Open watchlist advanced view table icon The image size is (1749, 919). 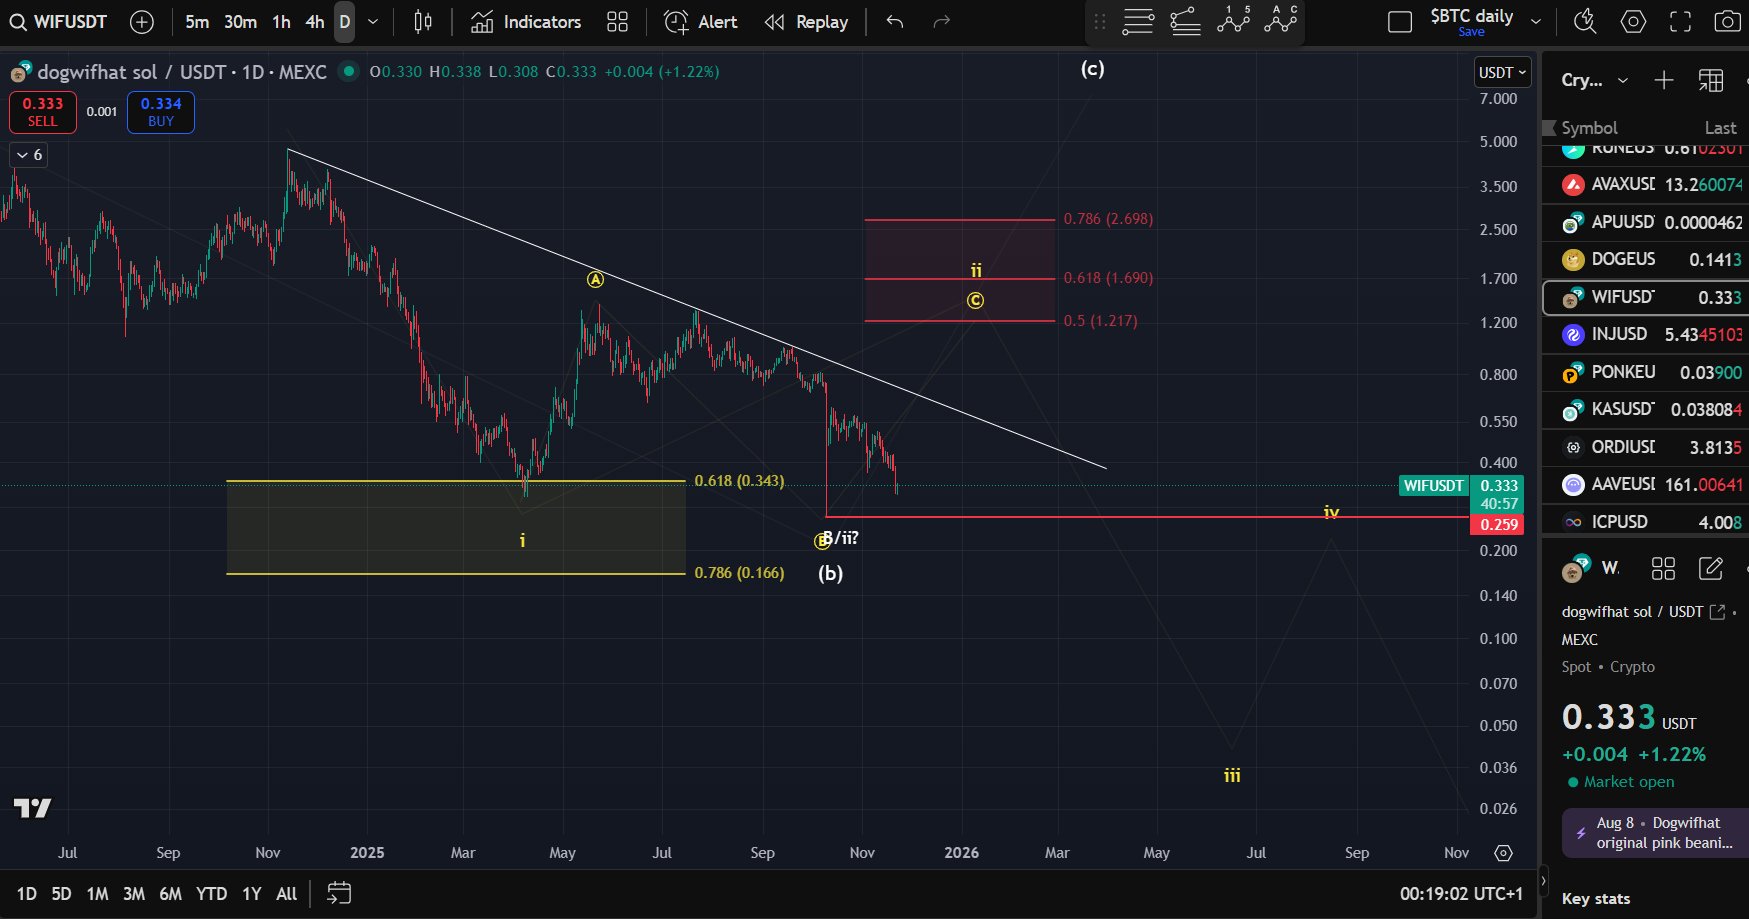[x=1711, y=80]
